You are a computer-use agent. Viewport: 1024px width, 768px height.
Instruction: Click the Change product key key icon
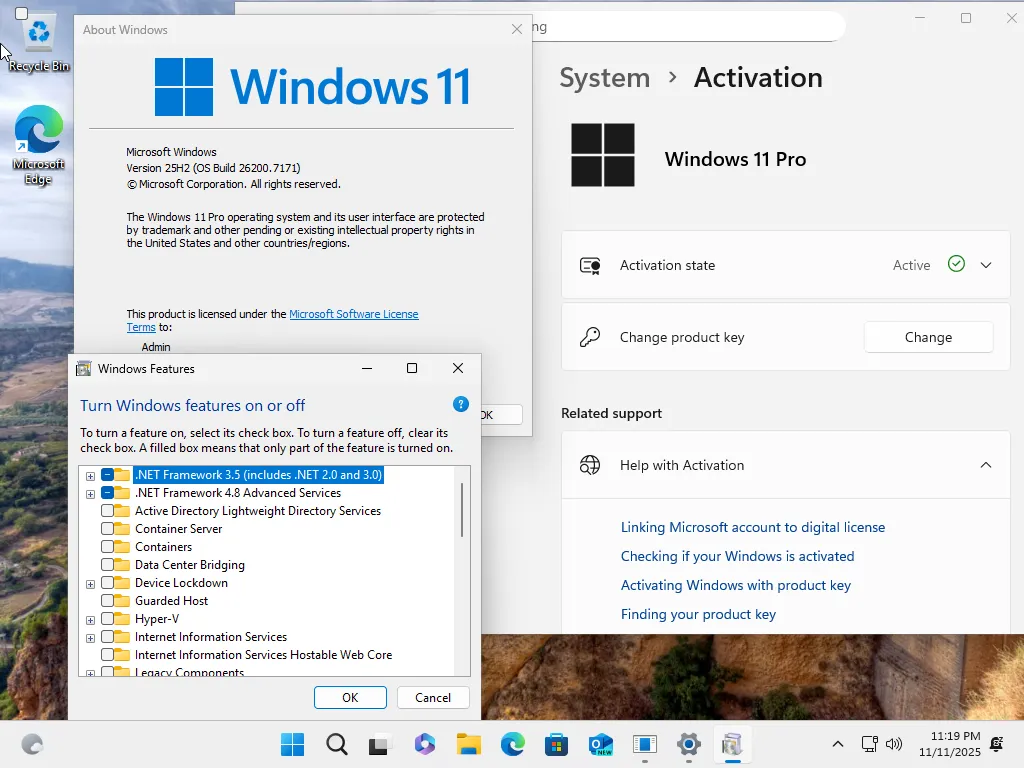590,337
